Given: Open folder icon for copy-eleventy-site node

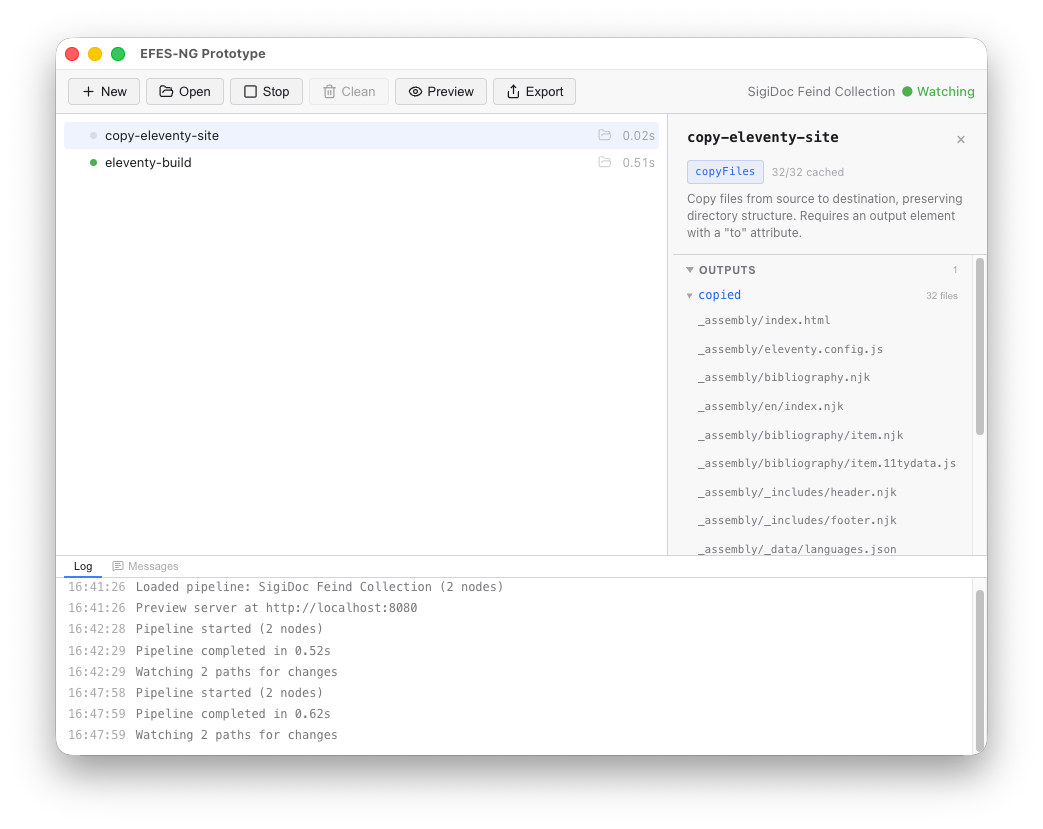Looking at the screenshot, I should (x=604, y=135).
